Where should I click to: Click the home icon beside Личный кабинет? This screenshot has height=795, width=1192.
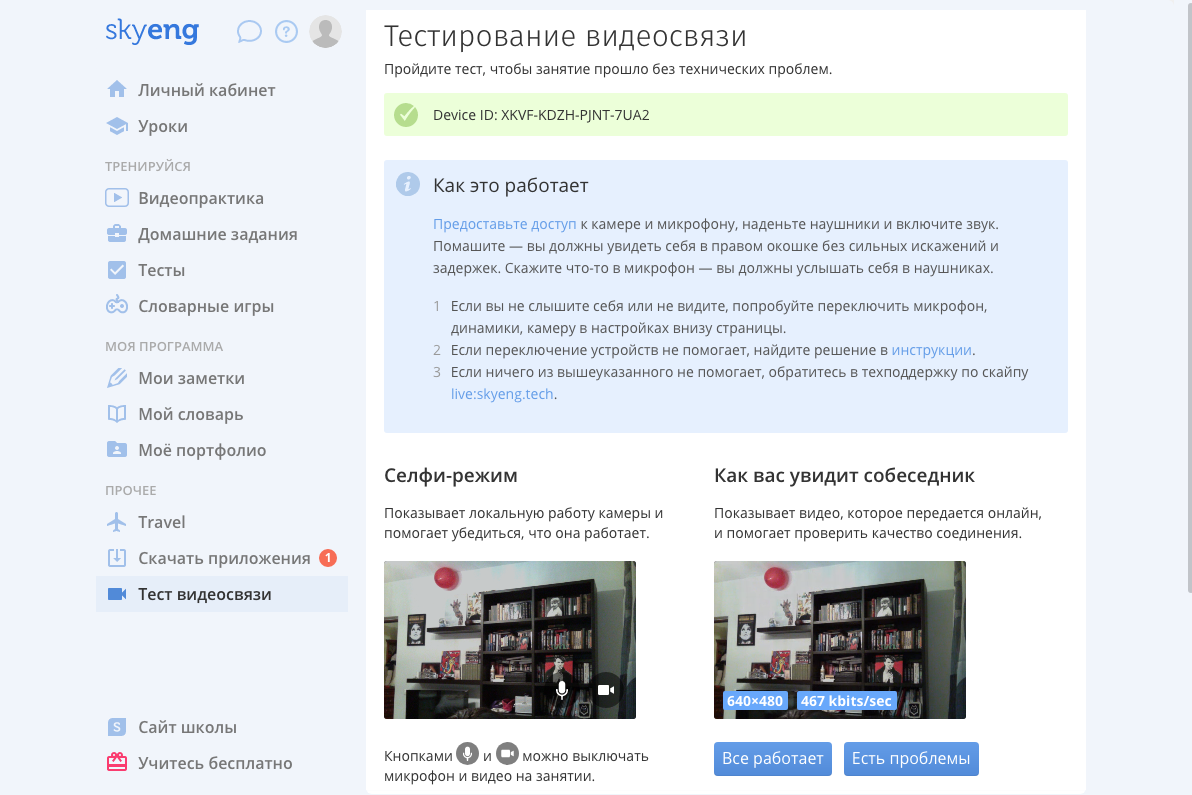[115, 89]
